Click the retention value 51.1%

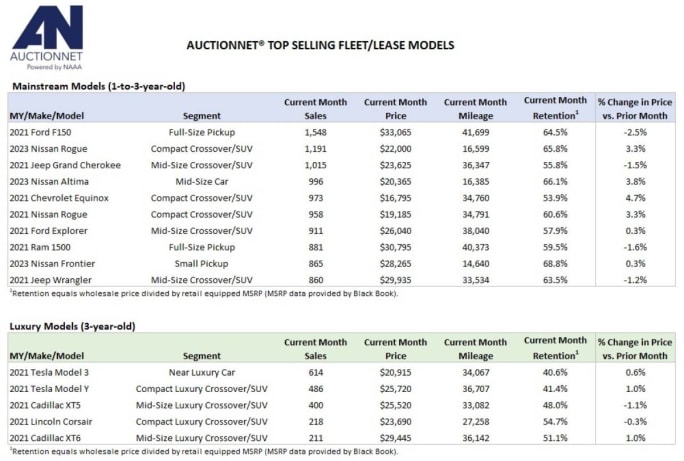pyautogui.click(x=555, y=438)
